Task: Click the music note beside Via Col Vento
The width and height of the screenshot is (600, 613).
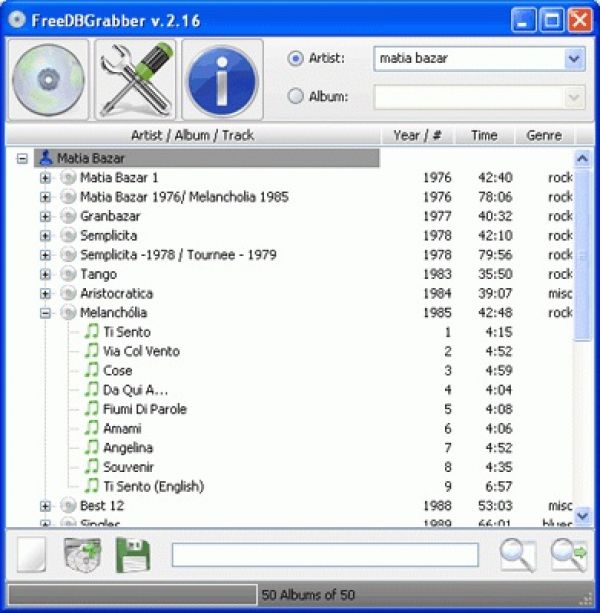Action: tap(91, 351)
